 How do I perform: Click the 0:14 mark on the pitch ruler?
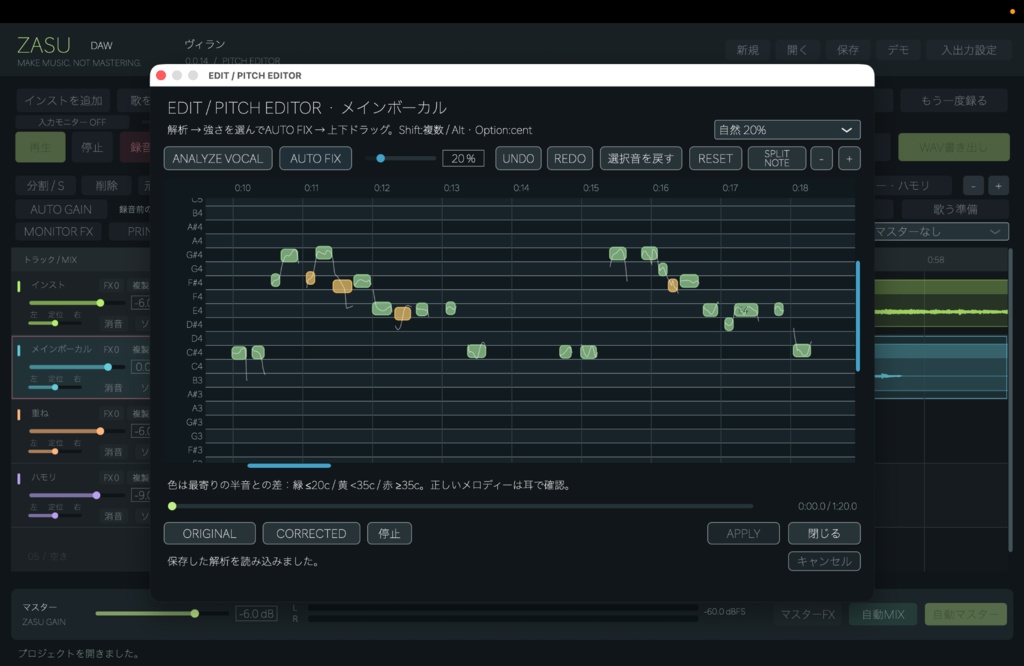tap(521, 187)
